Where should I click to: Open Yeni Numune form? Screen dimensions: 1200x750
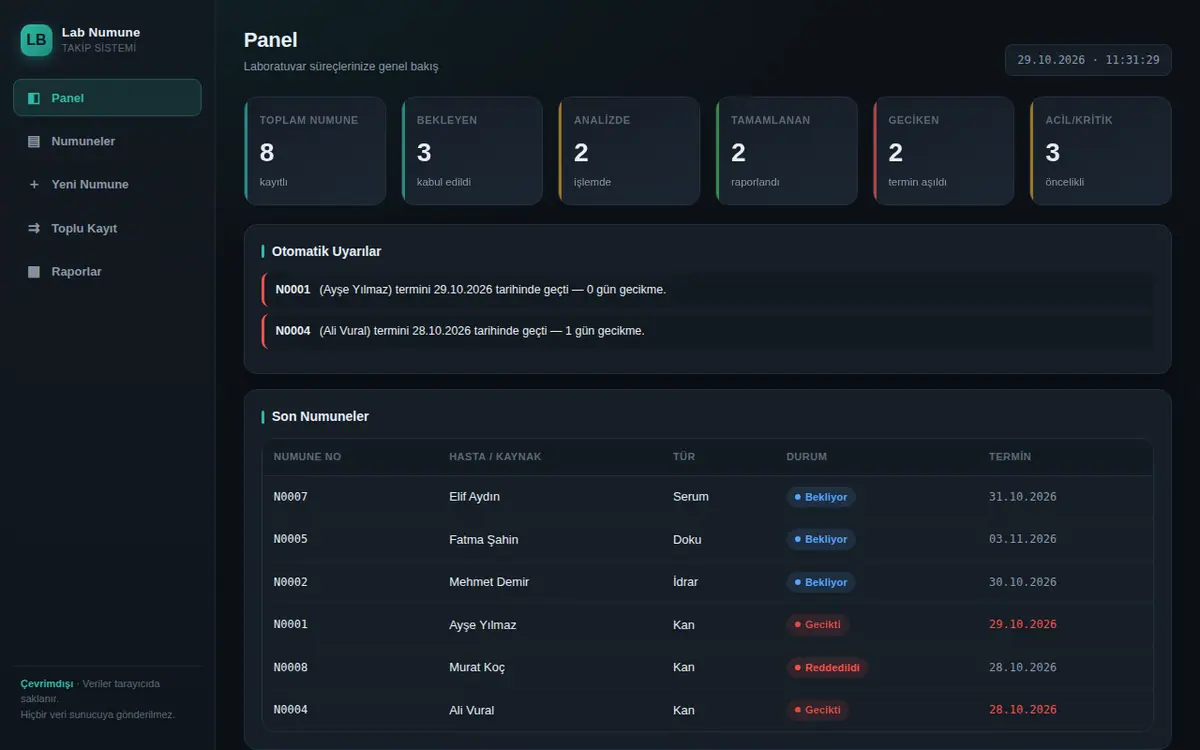click(107, 184)
